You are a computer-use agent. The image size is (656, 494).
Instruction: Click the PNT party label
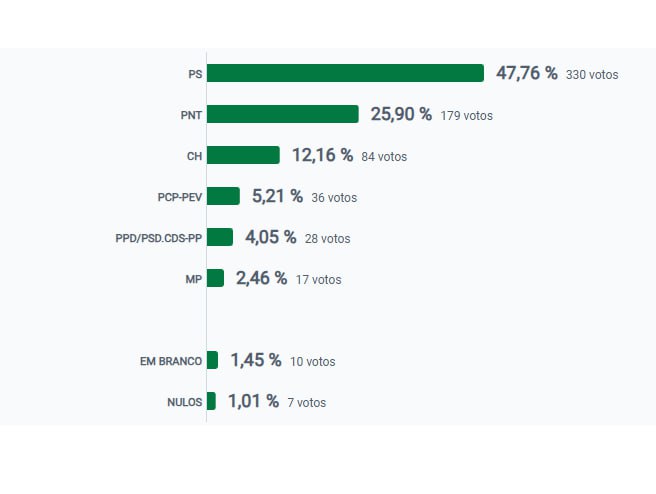click(191, 116)
